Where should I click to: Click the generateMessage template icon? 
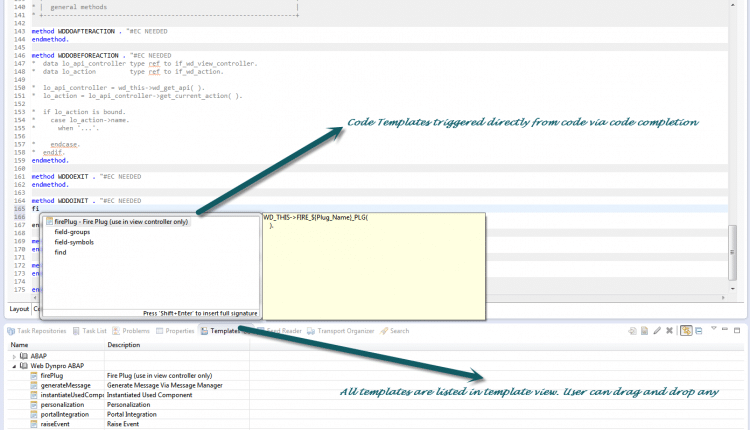[33, 386]
